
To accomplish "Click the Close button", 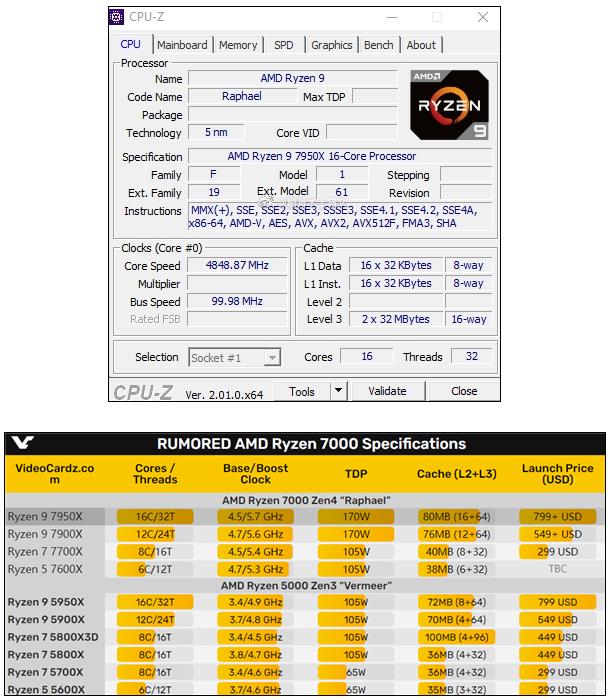I will click(464, 391).
